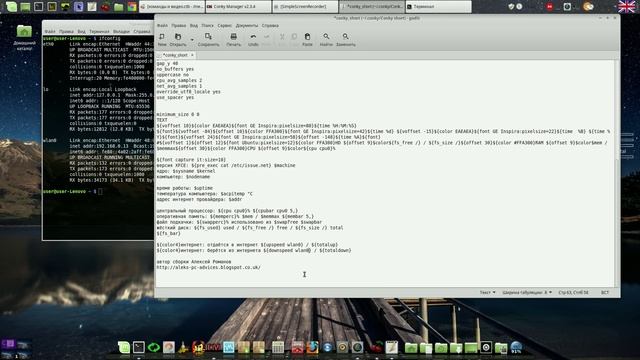Click the Find magnifier icon
The height and width of the screenshot is (360, 640).
(x=326, y=37)
